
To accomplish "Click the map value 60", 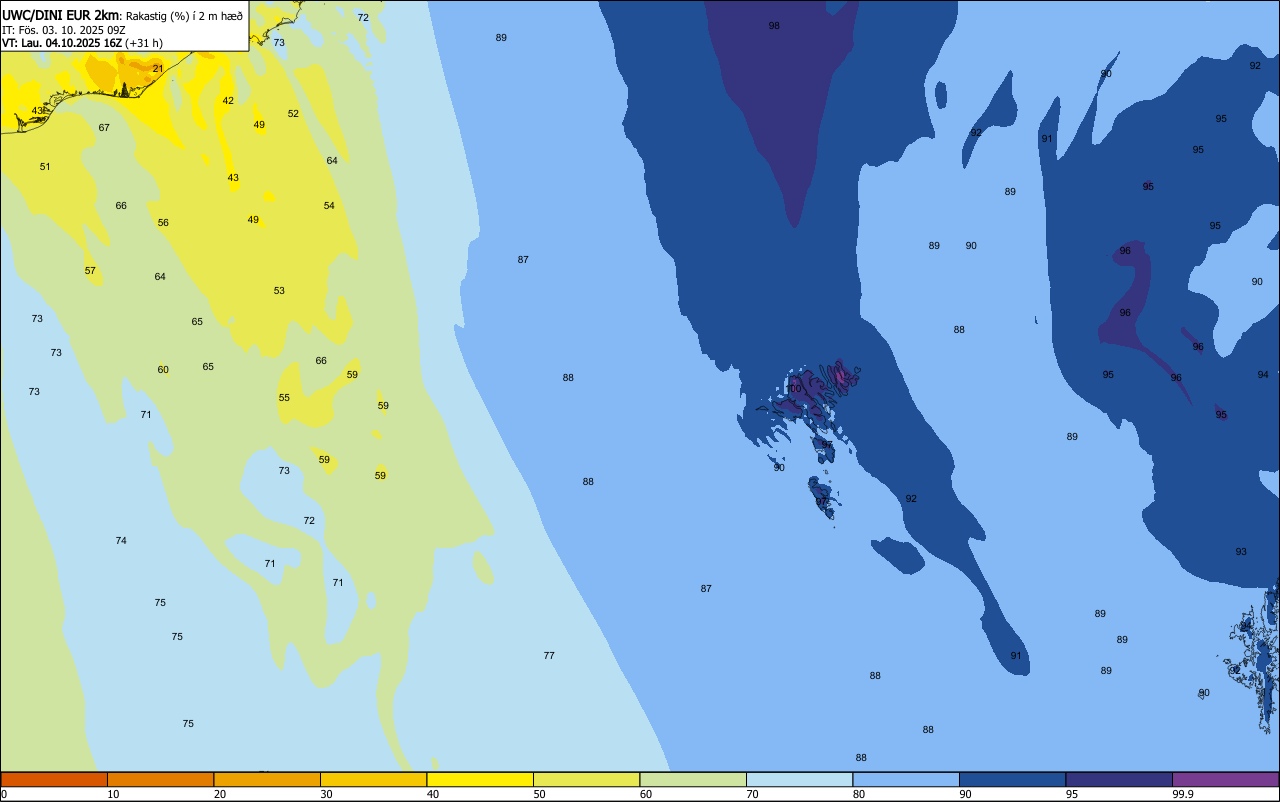I will point(163,370).
